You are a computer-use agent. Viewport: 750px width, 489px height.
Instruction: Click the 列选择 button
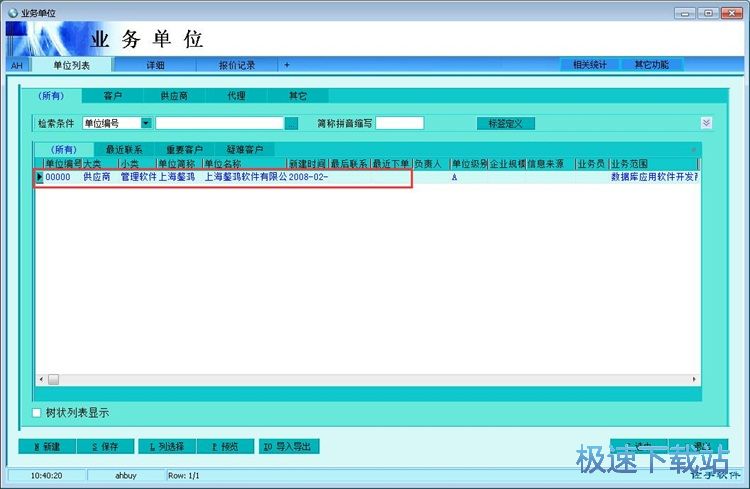(167, 446)
